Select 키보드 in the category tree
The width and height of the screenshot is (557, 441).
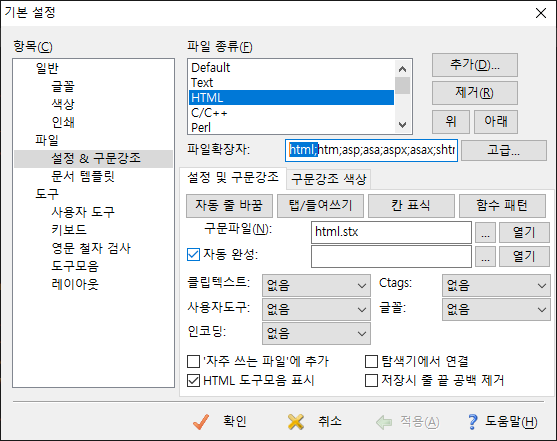click(69, 230)
